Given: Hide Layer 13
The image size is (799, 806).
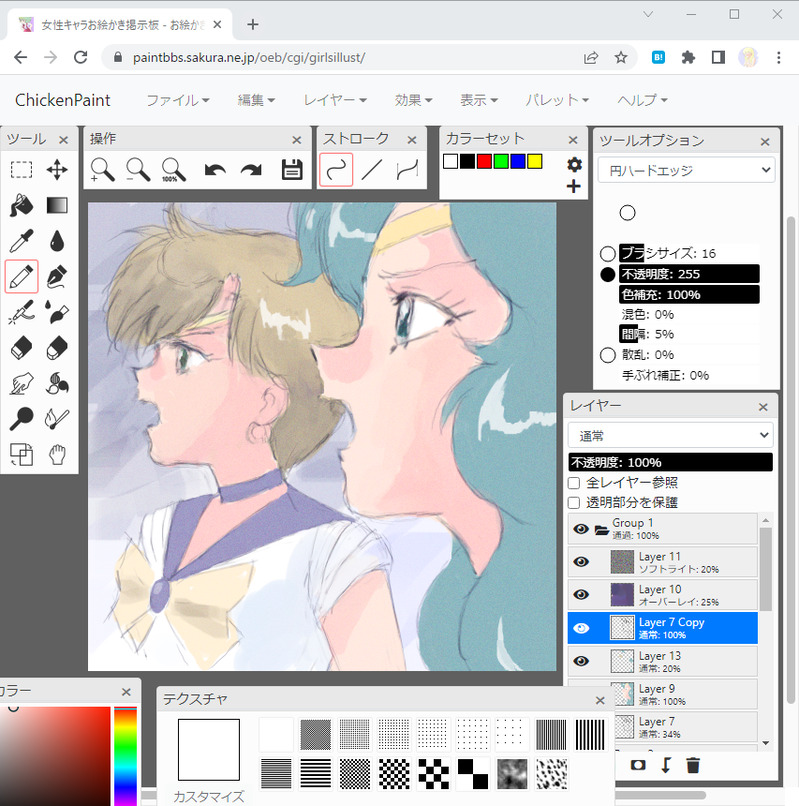Looking at the screenshot, I should point(581,661).
